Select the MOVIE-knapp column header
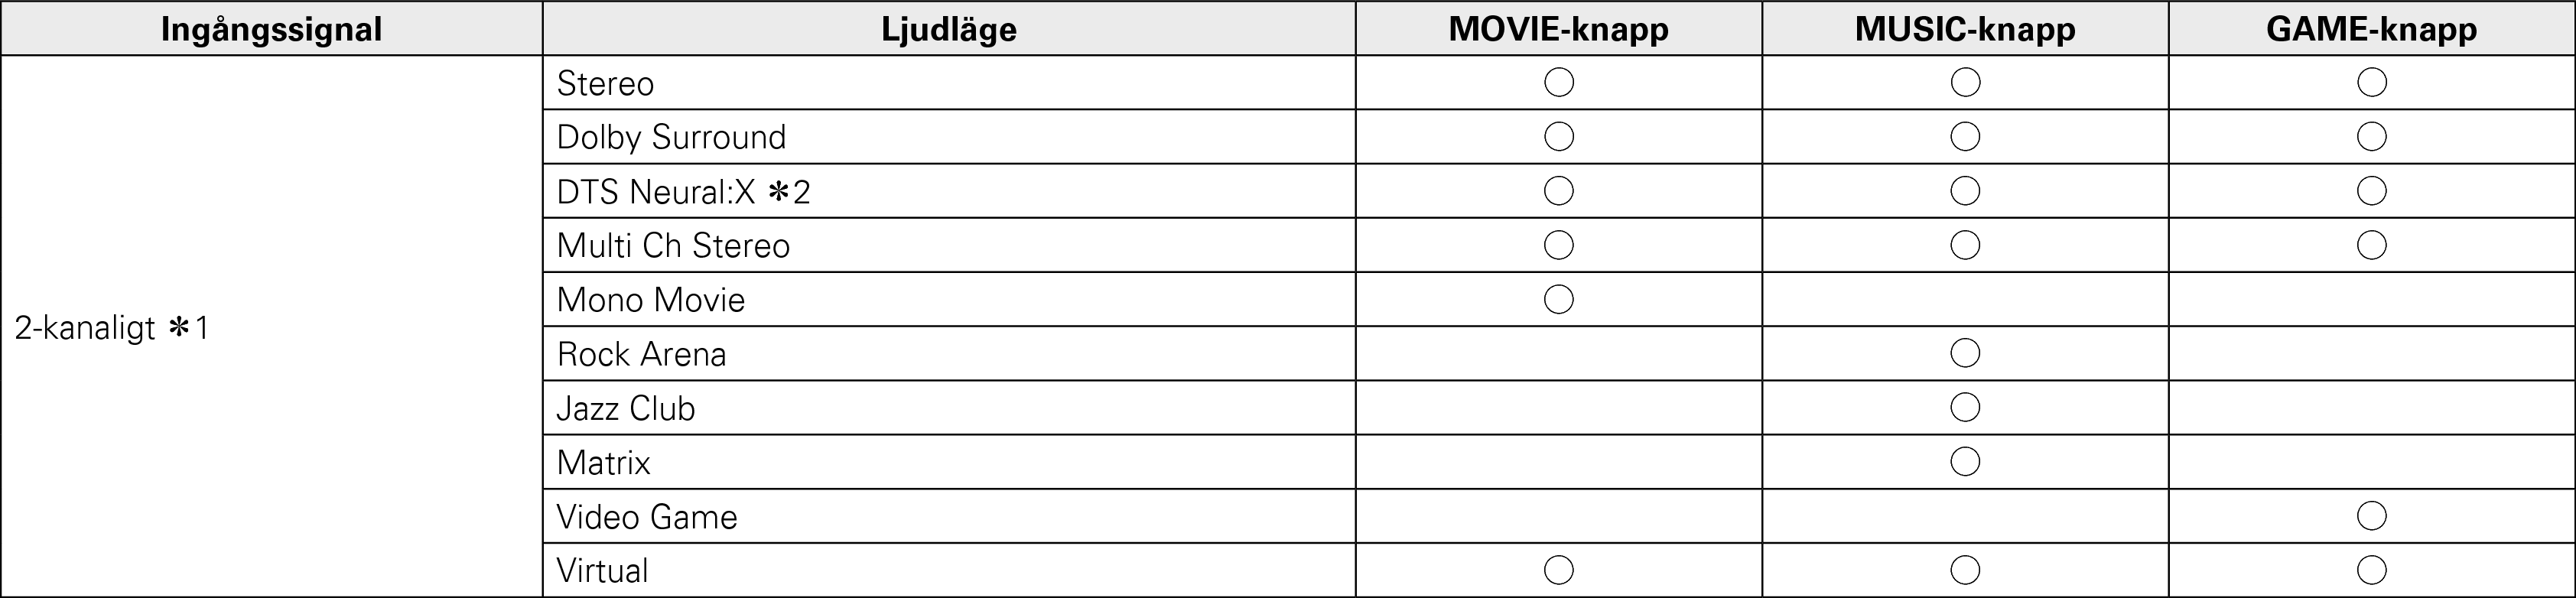This screenshot has height=598, width=2576. (x=1558, y=29)
